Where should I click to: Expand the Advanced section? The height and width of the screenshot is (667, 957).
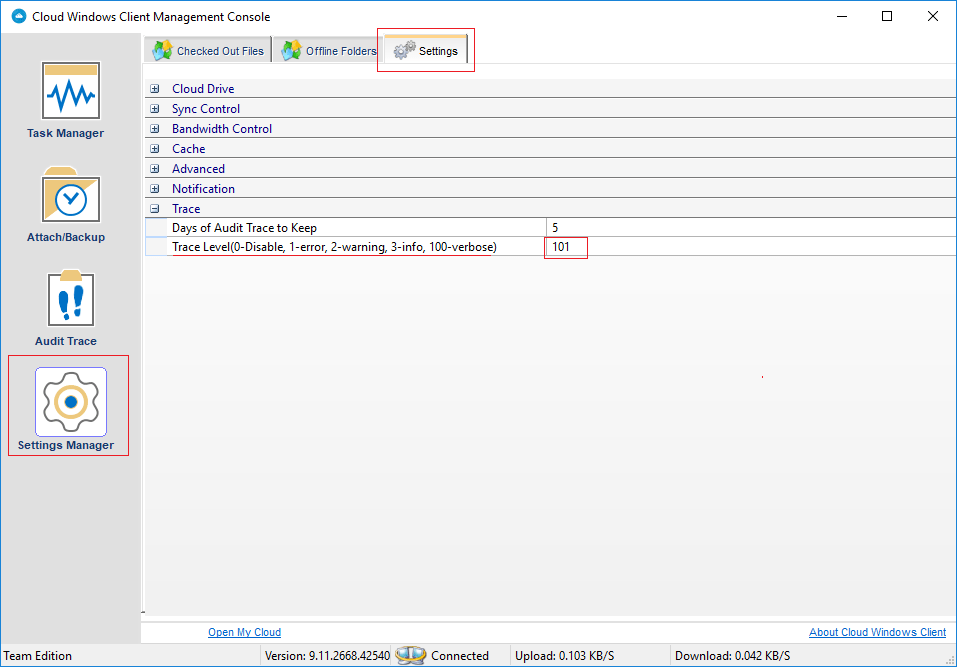coord(154,168)
